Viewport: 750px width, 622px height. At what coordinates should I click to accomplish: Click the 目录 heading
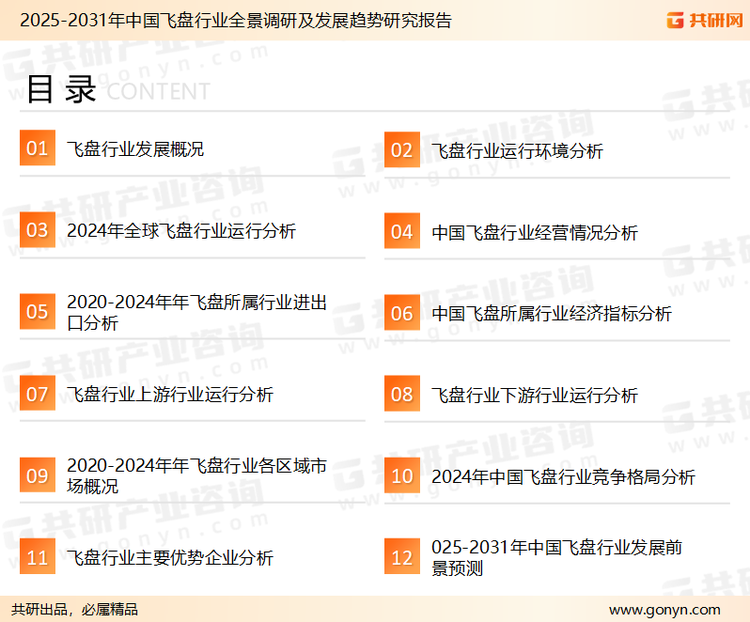[62, 89]
